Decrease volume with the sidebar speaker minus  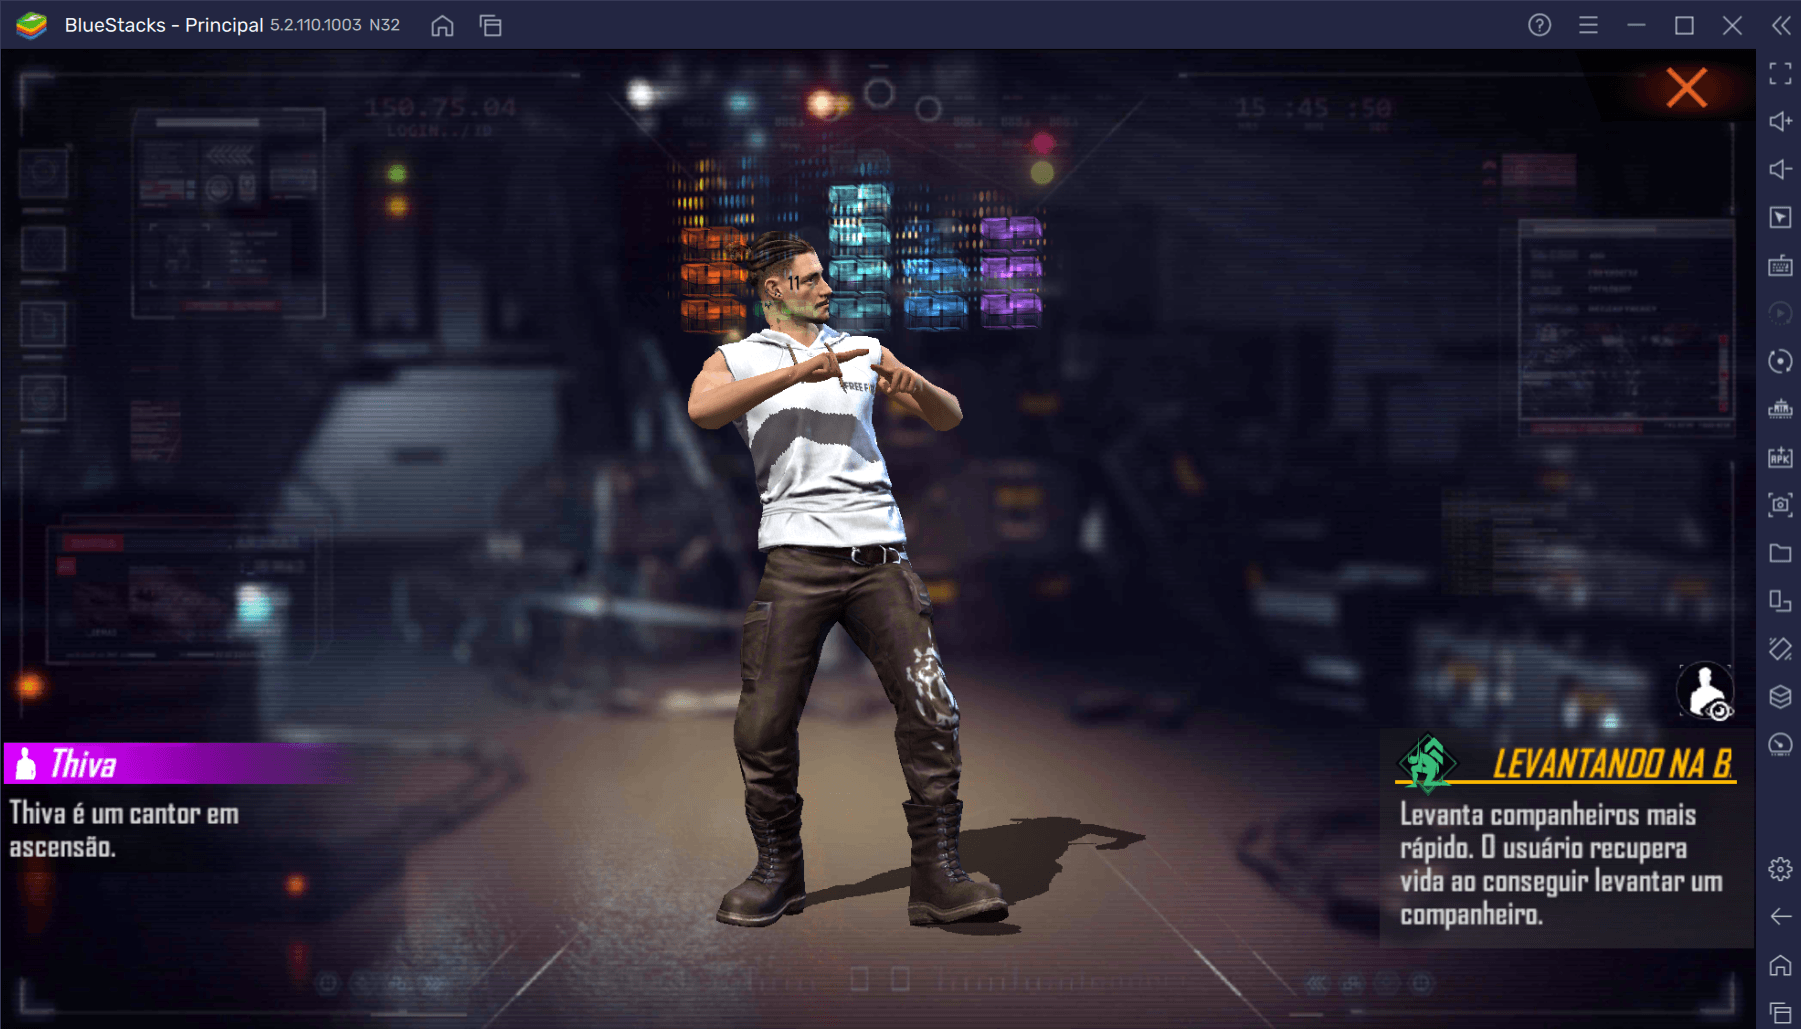[x=1780, y=169]
